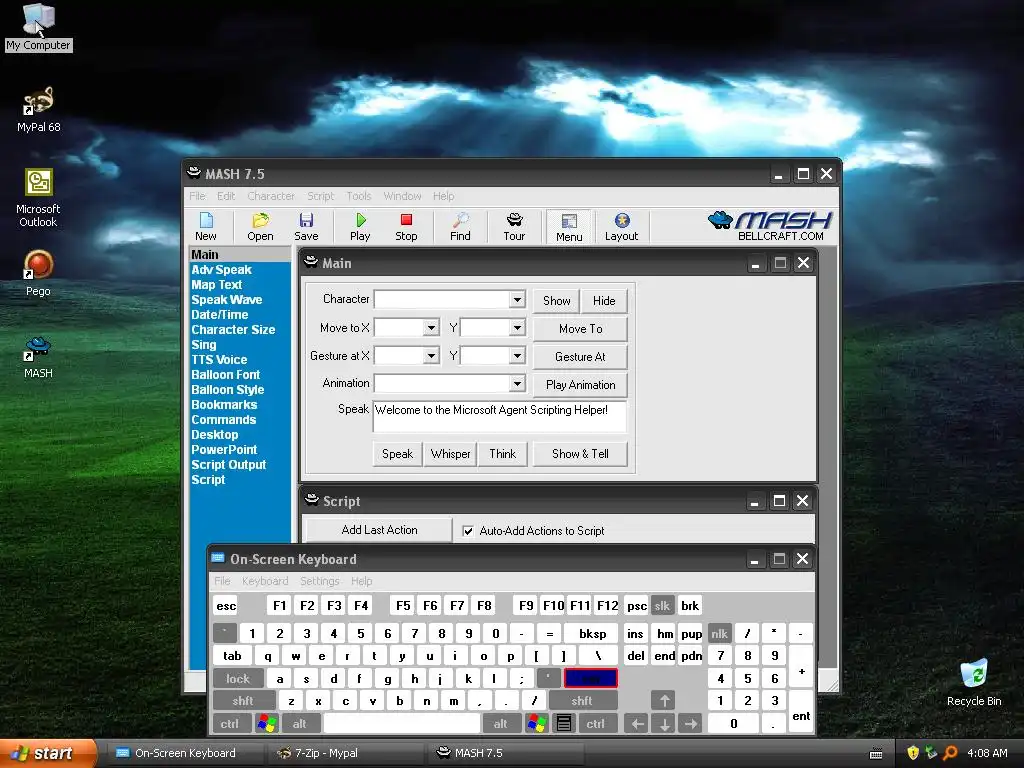
Task: Click the keyboard icon in the taskbar tray
Action: pos(876,754)
